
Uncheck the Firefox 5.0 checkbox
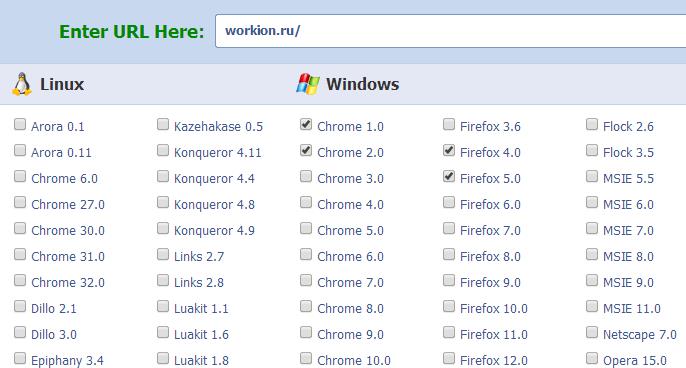point(449,176)
